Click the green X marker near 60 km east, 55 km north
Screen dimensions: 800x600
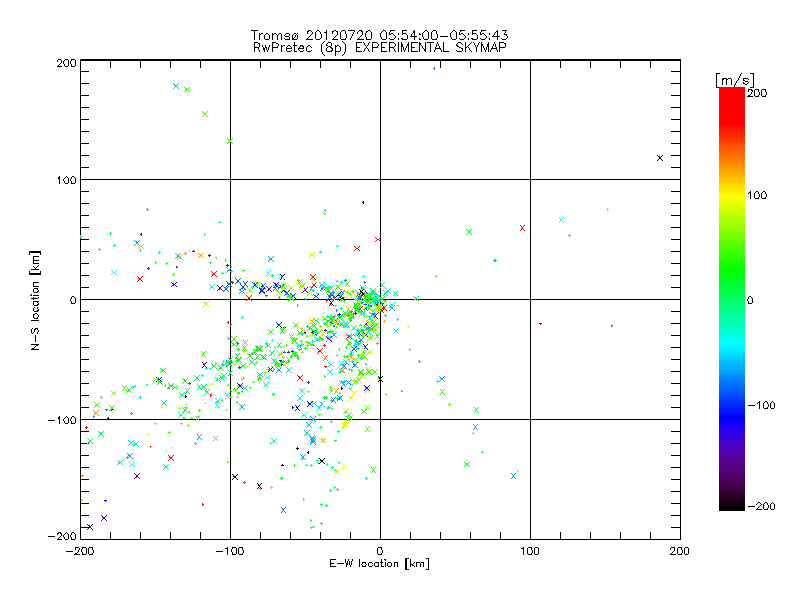pos(469,232)
